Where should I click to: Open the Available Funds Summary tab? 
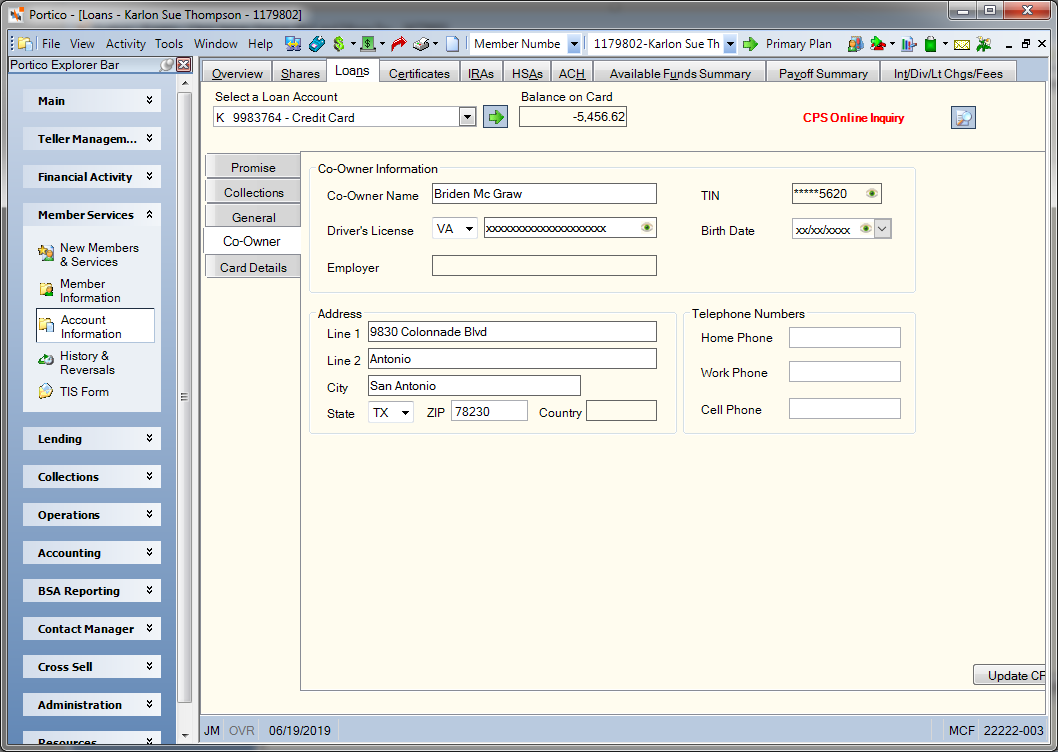680,74
